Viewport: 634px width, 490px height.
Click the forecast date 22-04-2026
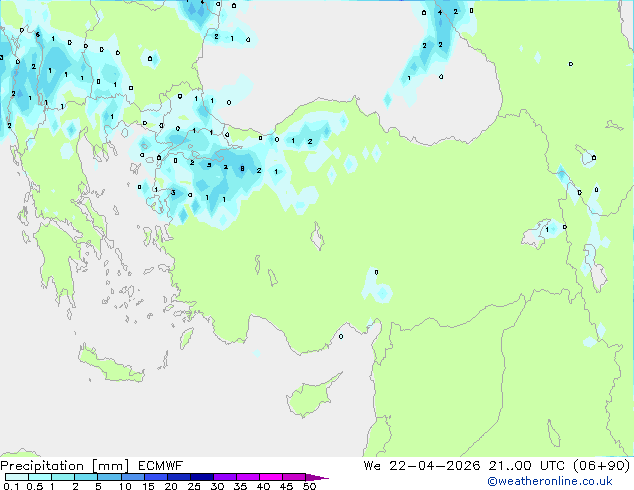tap(435, 466)
